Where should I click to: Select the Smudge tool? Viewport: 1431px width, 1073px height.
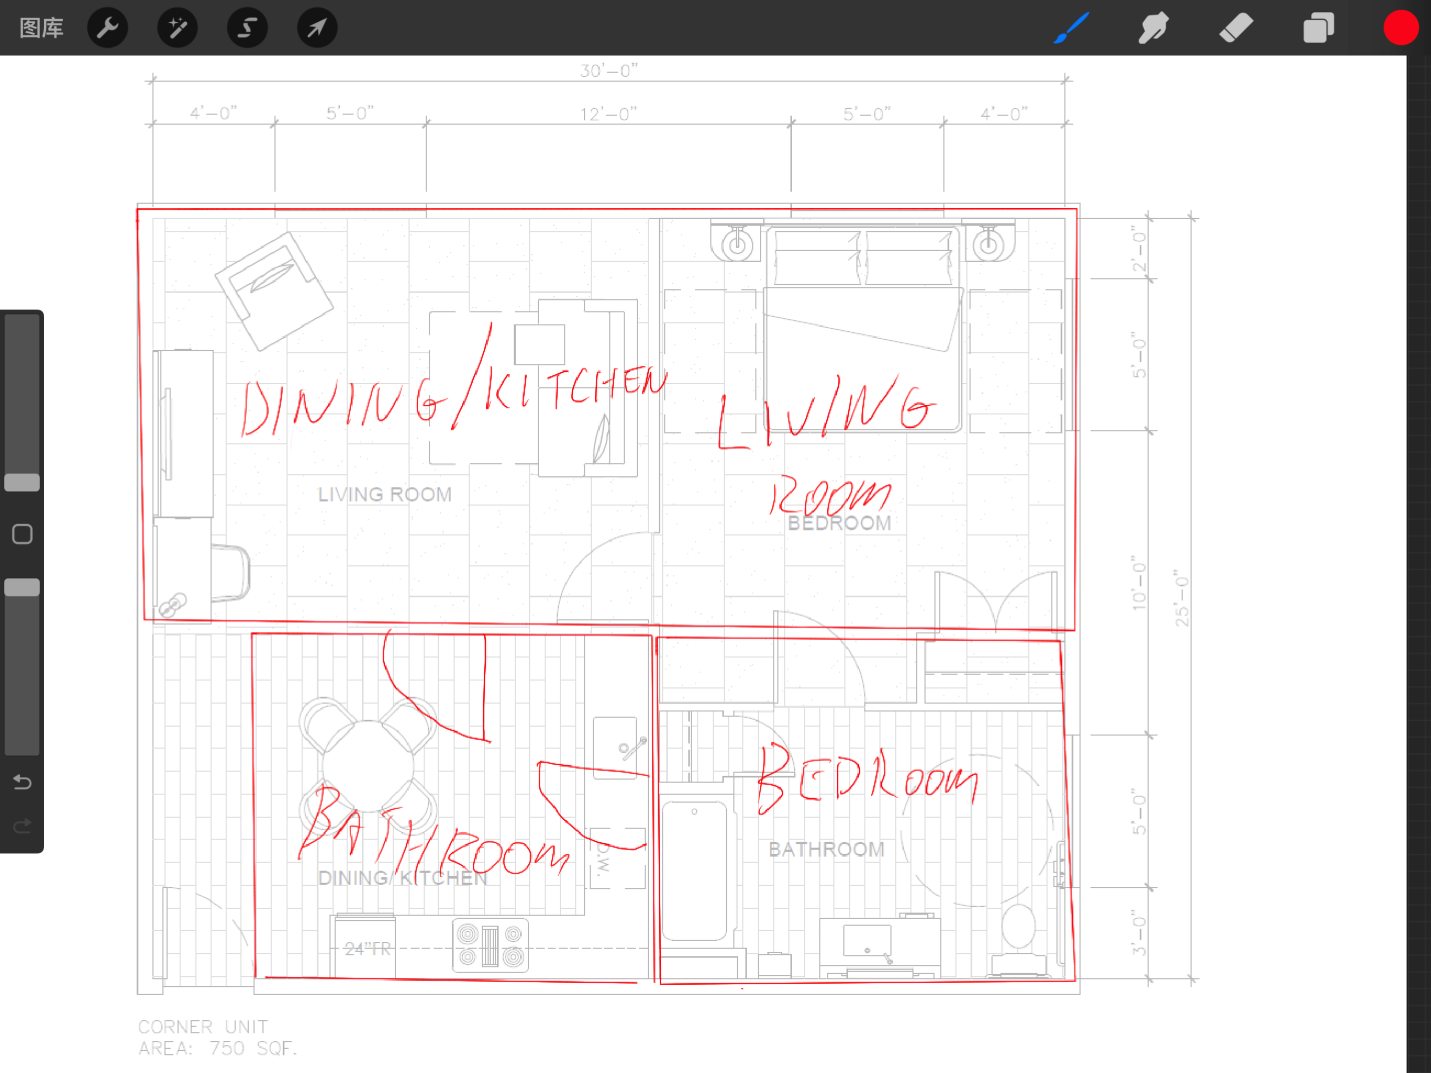1153,28
